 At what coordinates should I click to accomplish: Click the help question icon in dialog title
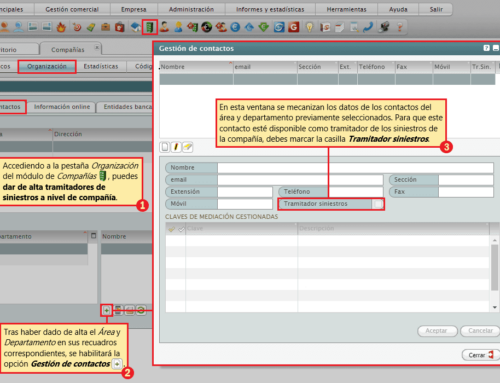point(486,48)
